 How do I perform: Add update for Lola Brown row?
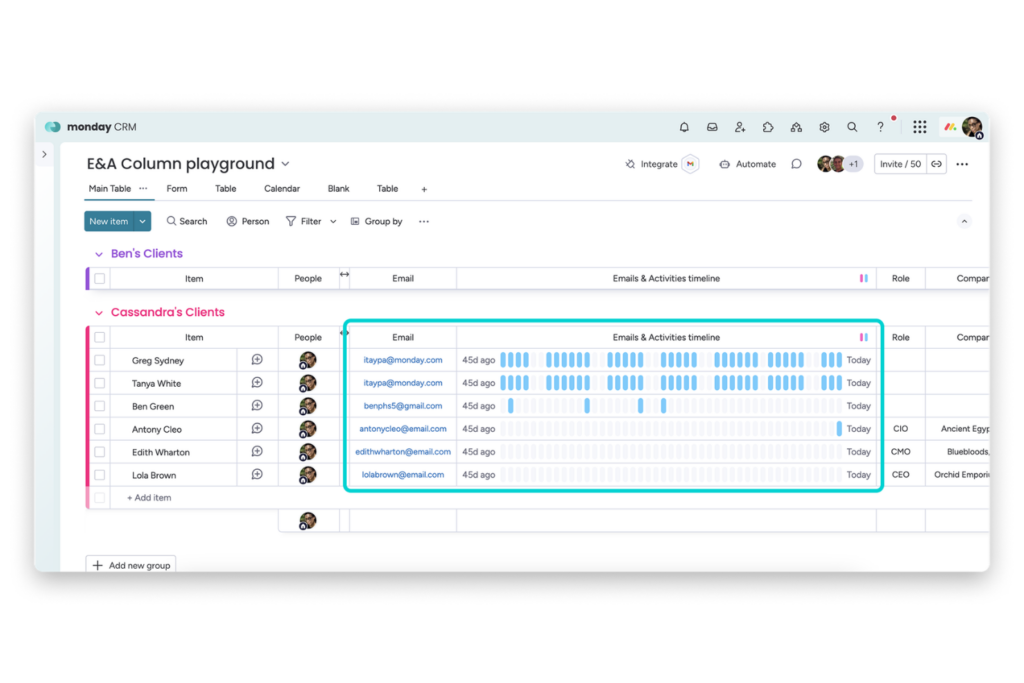(257, 474)
